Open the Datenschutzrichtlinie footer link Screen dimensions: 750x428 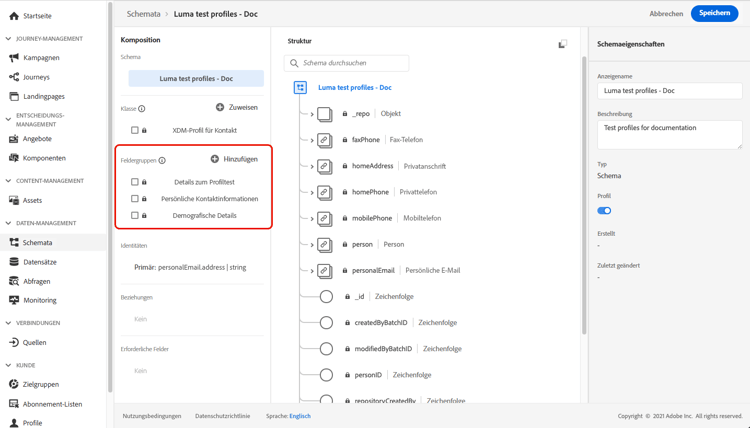click(x=222, y=416)
